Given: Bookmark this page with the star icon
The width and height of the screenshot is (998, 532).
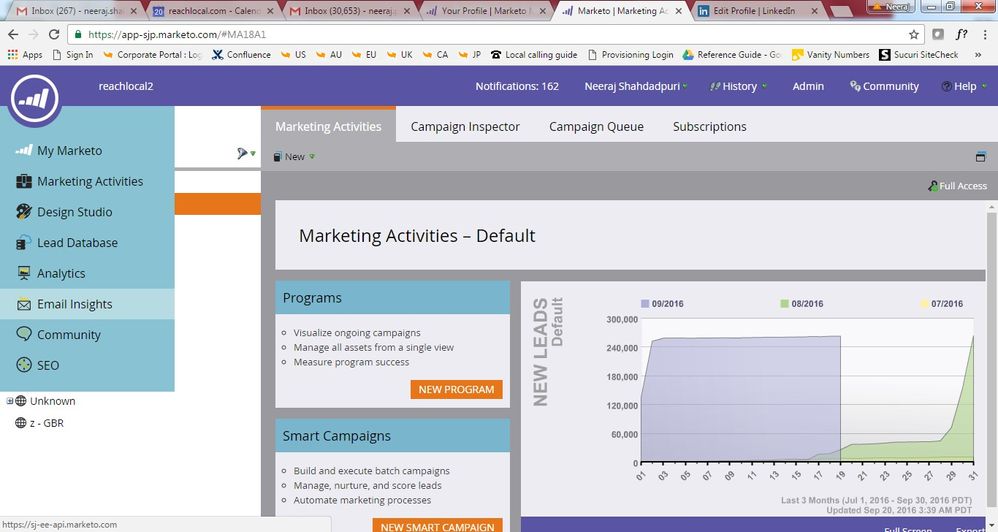Looking at the screenshot, I should 913,34.
